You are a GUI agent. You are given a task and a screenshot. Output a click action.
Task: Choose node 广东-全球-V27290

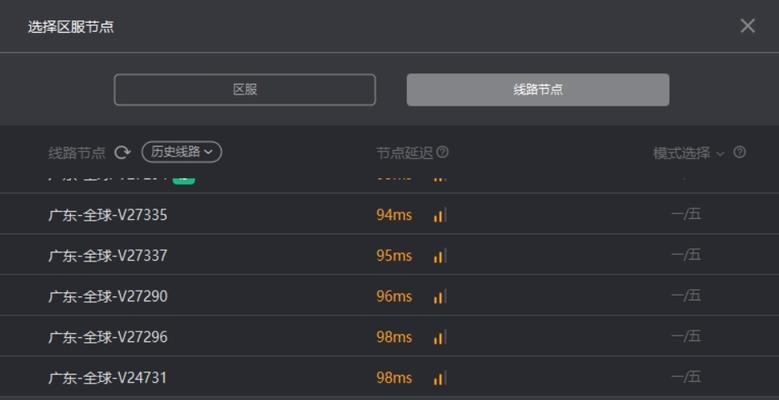pos(390,296)
